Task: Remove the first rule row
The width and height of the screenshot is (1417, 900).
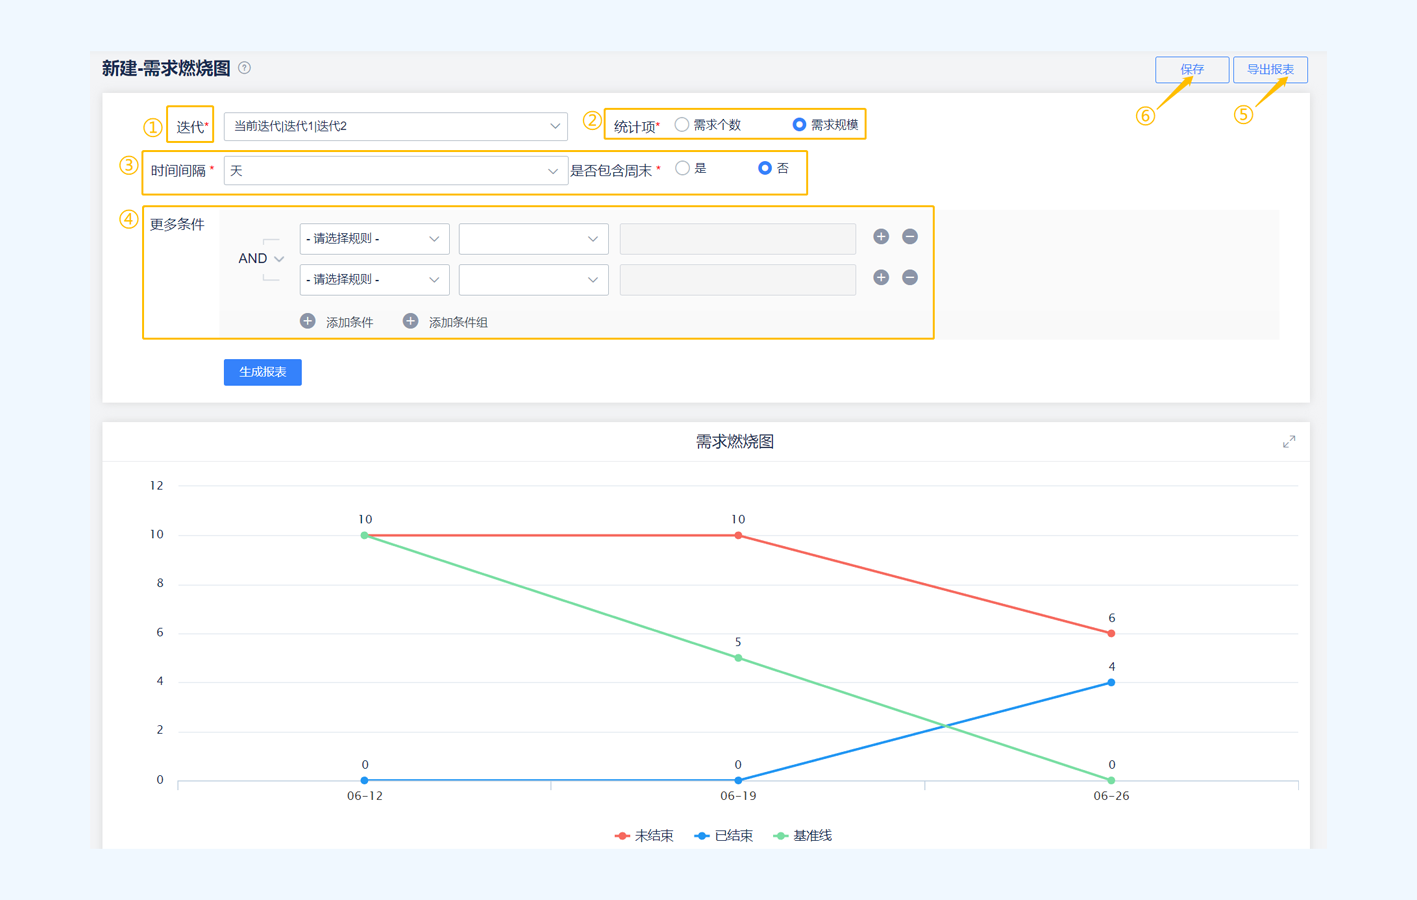Action: point(910,237)
